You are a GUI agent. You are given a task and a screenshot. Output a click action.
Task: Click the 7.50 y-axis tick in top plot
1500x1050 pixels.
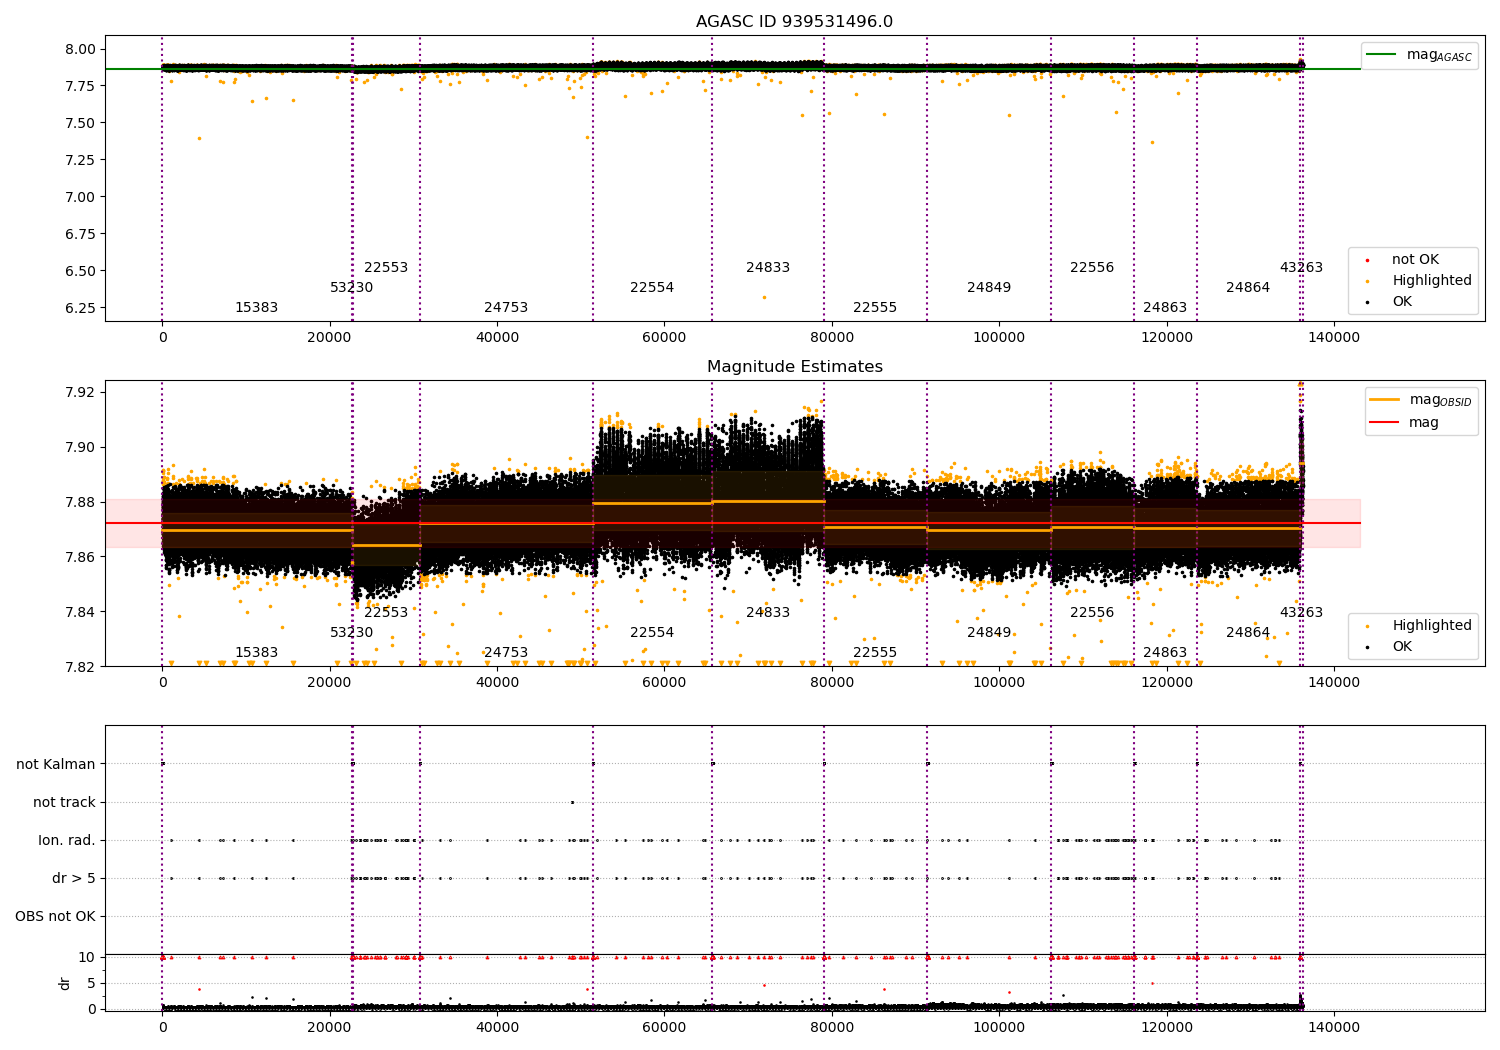click(x=81, y=123)
